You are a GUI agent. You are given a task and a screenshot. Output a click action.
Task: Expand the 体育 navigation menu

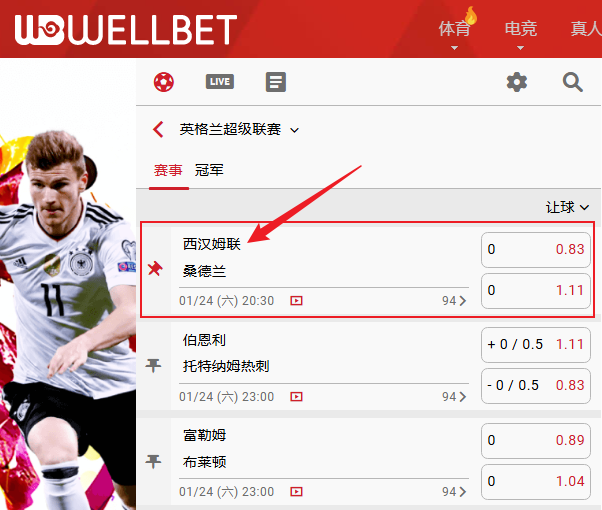tap(455, 32)
